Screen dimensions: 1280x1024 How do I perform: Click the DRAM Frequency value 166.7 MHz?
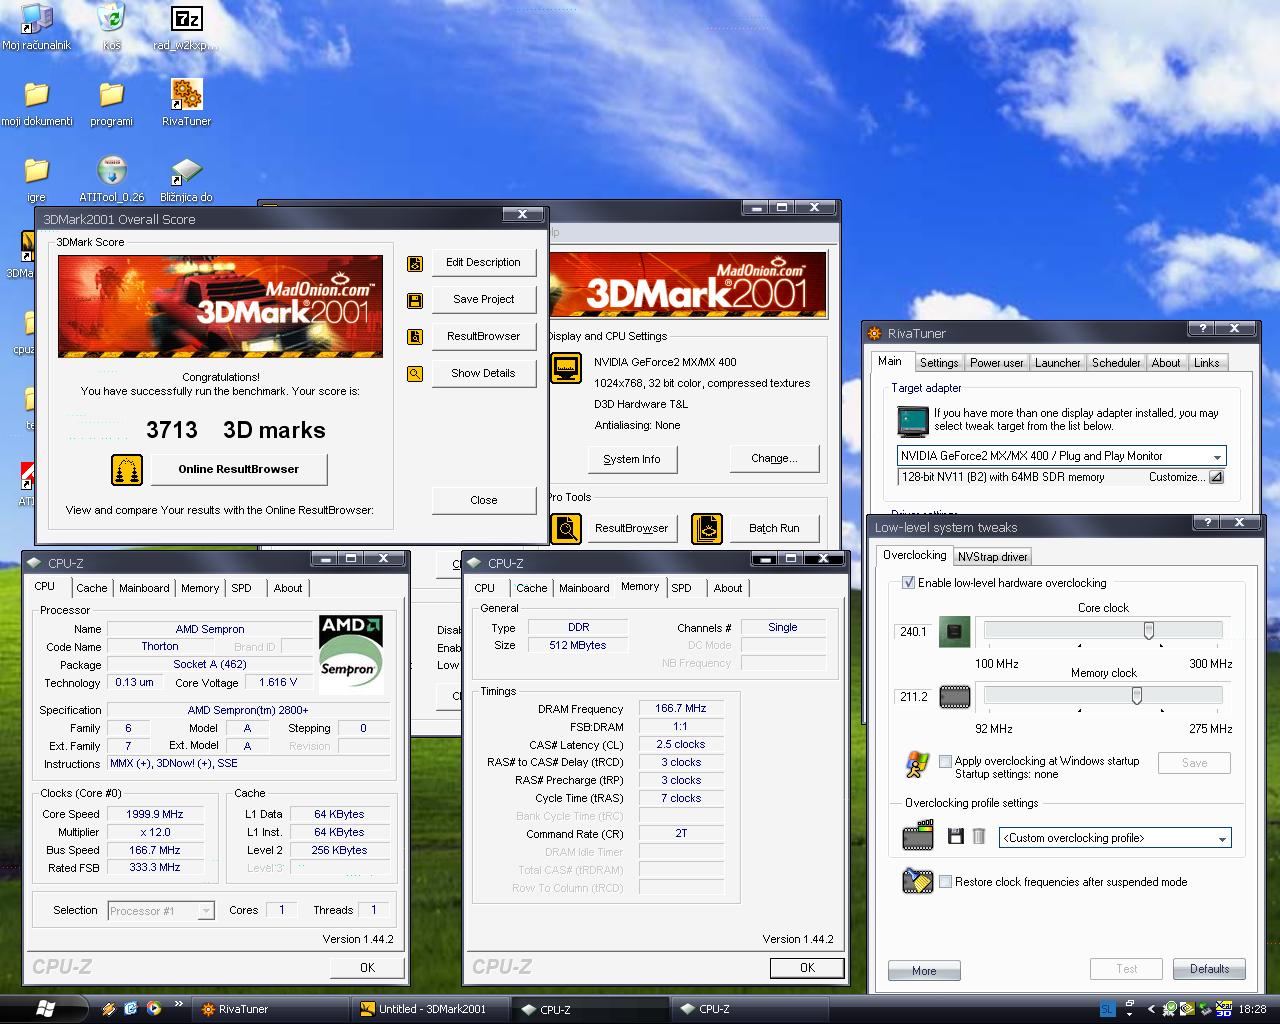[x=681, y=708]
